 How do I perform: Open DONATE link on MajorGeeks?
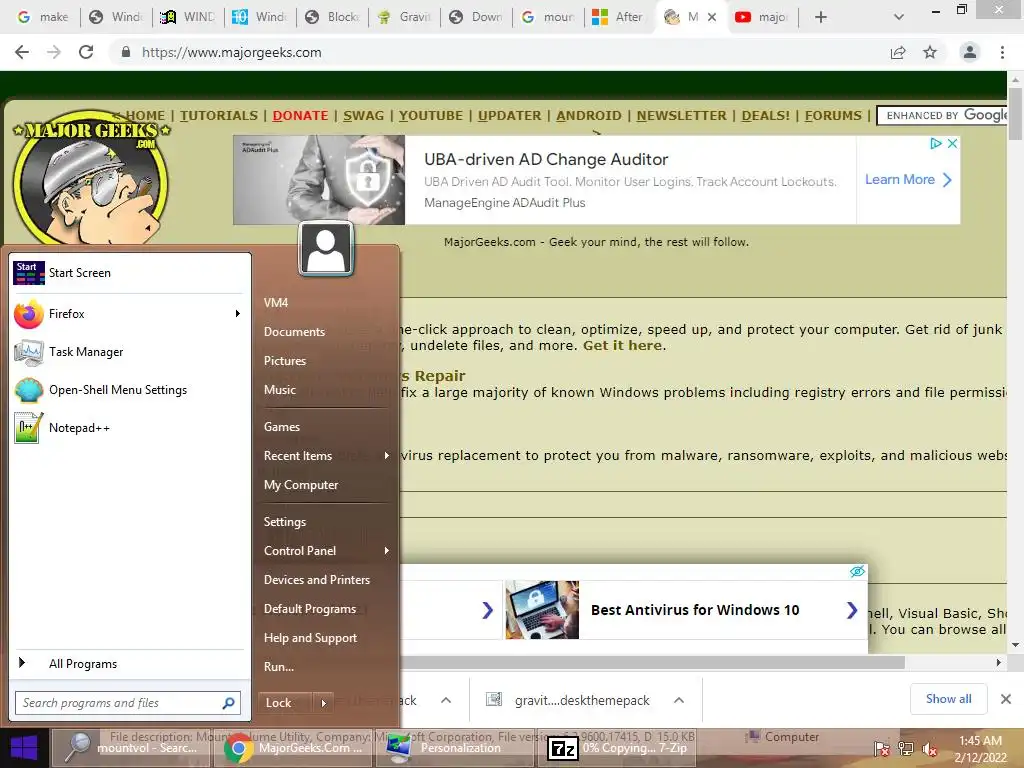click(300, 116)
